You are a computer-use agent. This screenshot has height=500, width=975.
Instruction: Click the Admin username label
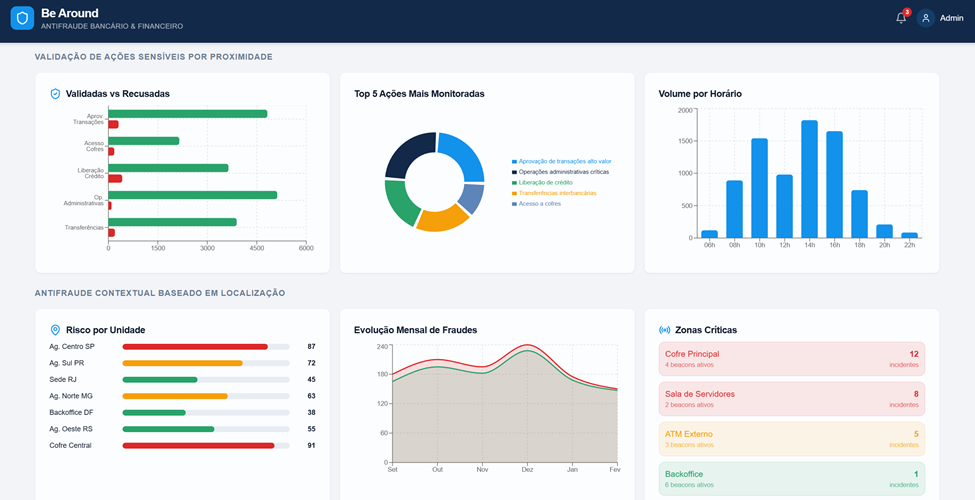point(951,18)
